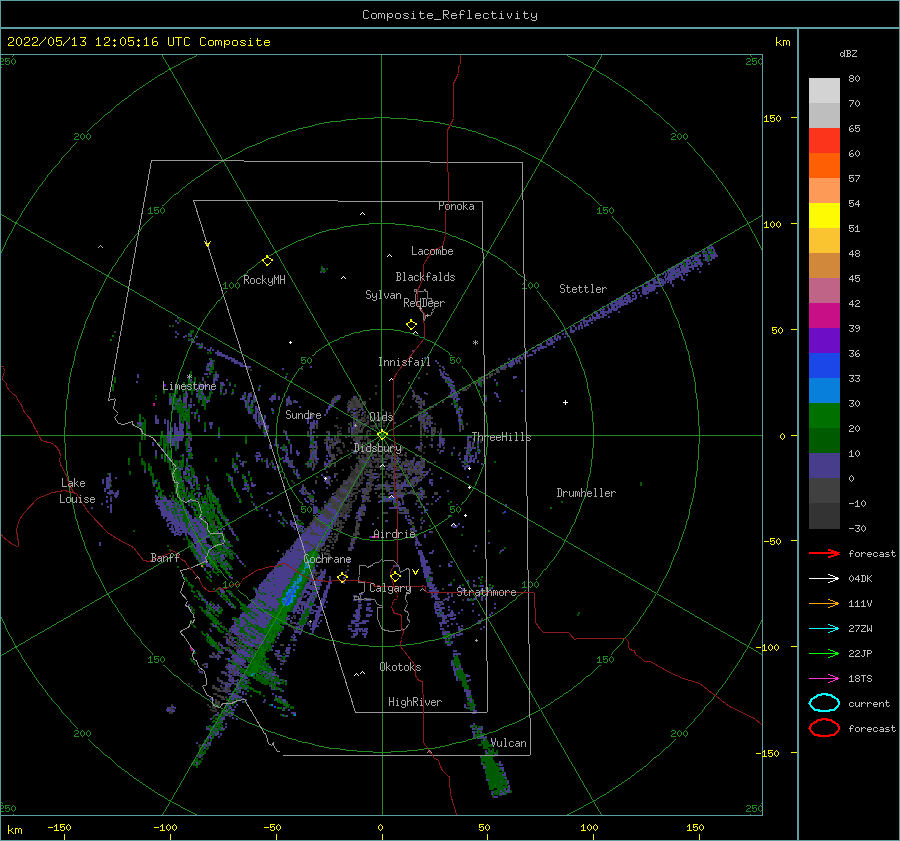Click the Innisfail label
This screenshot has width=900, height=841.
pyautogui.click(x=404, y=362)
